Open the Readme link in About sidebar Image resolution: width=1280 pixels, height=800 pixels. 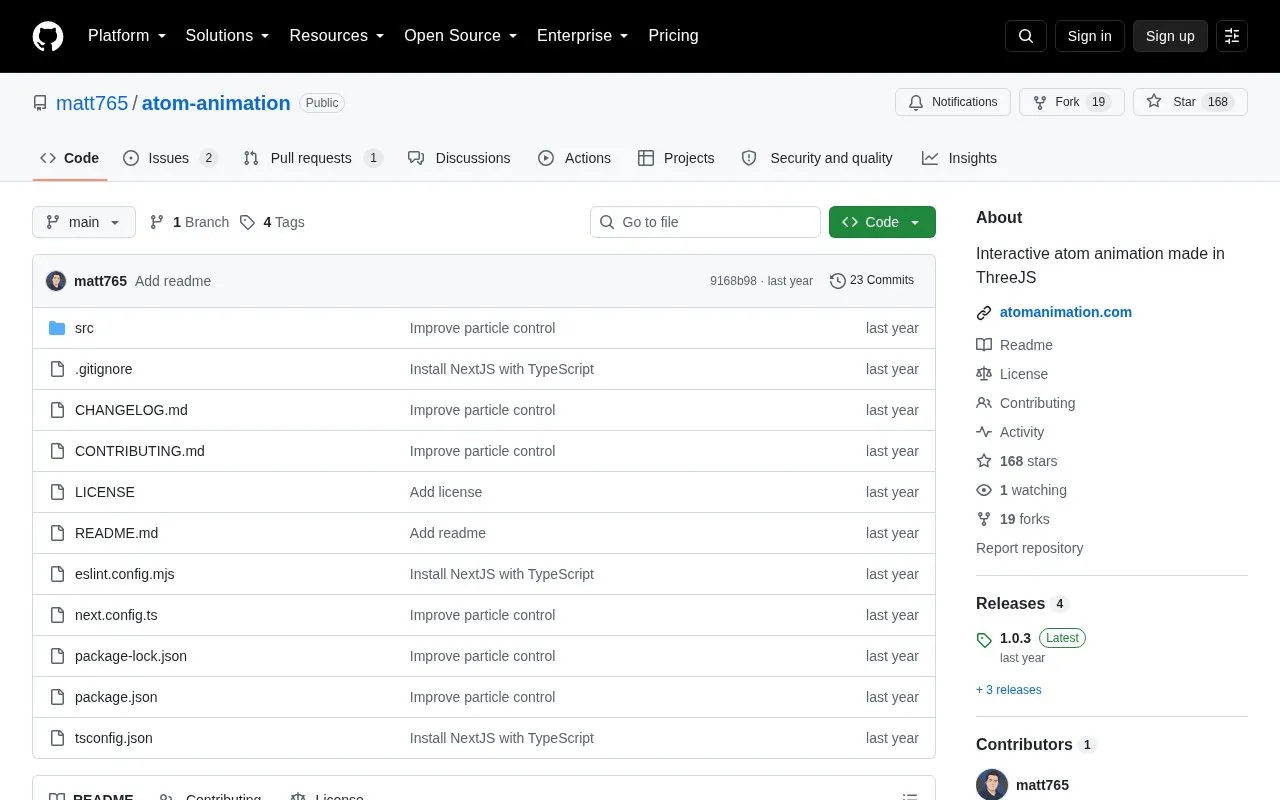(1015, 345)
